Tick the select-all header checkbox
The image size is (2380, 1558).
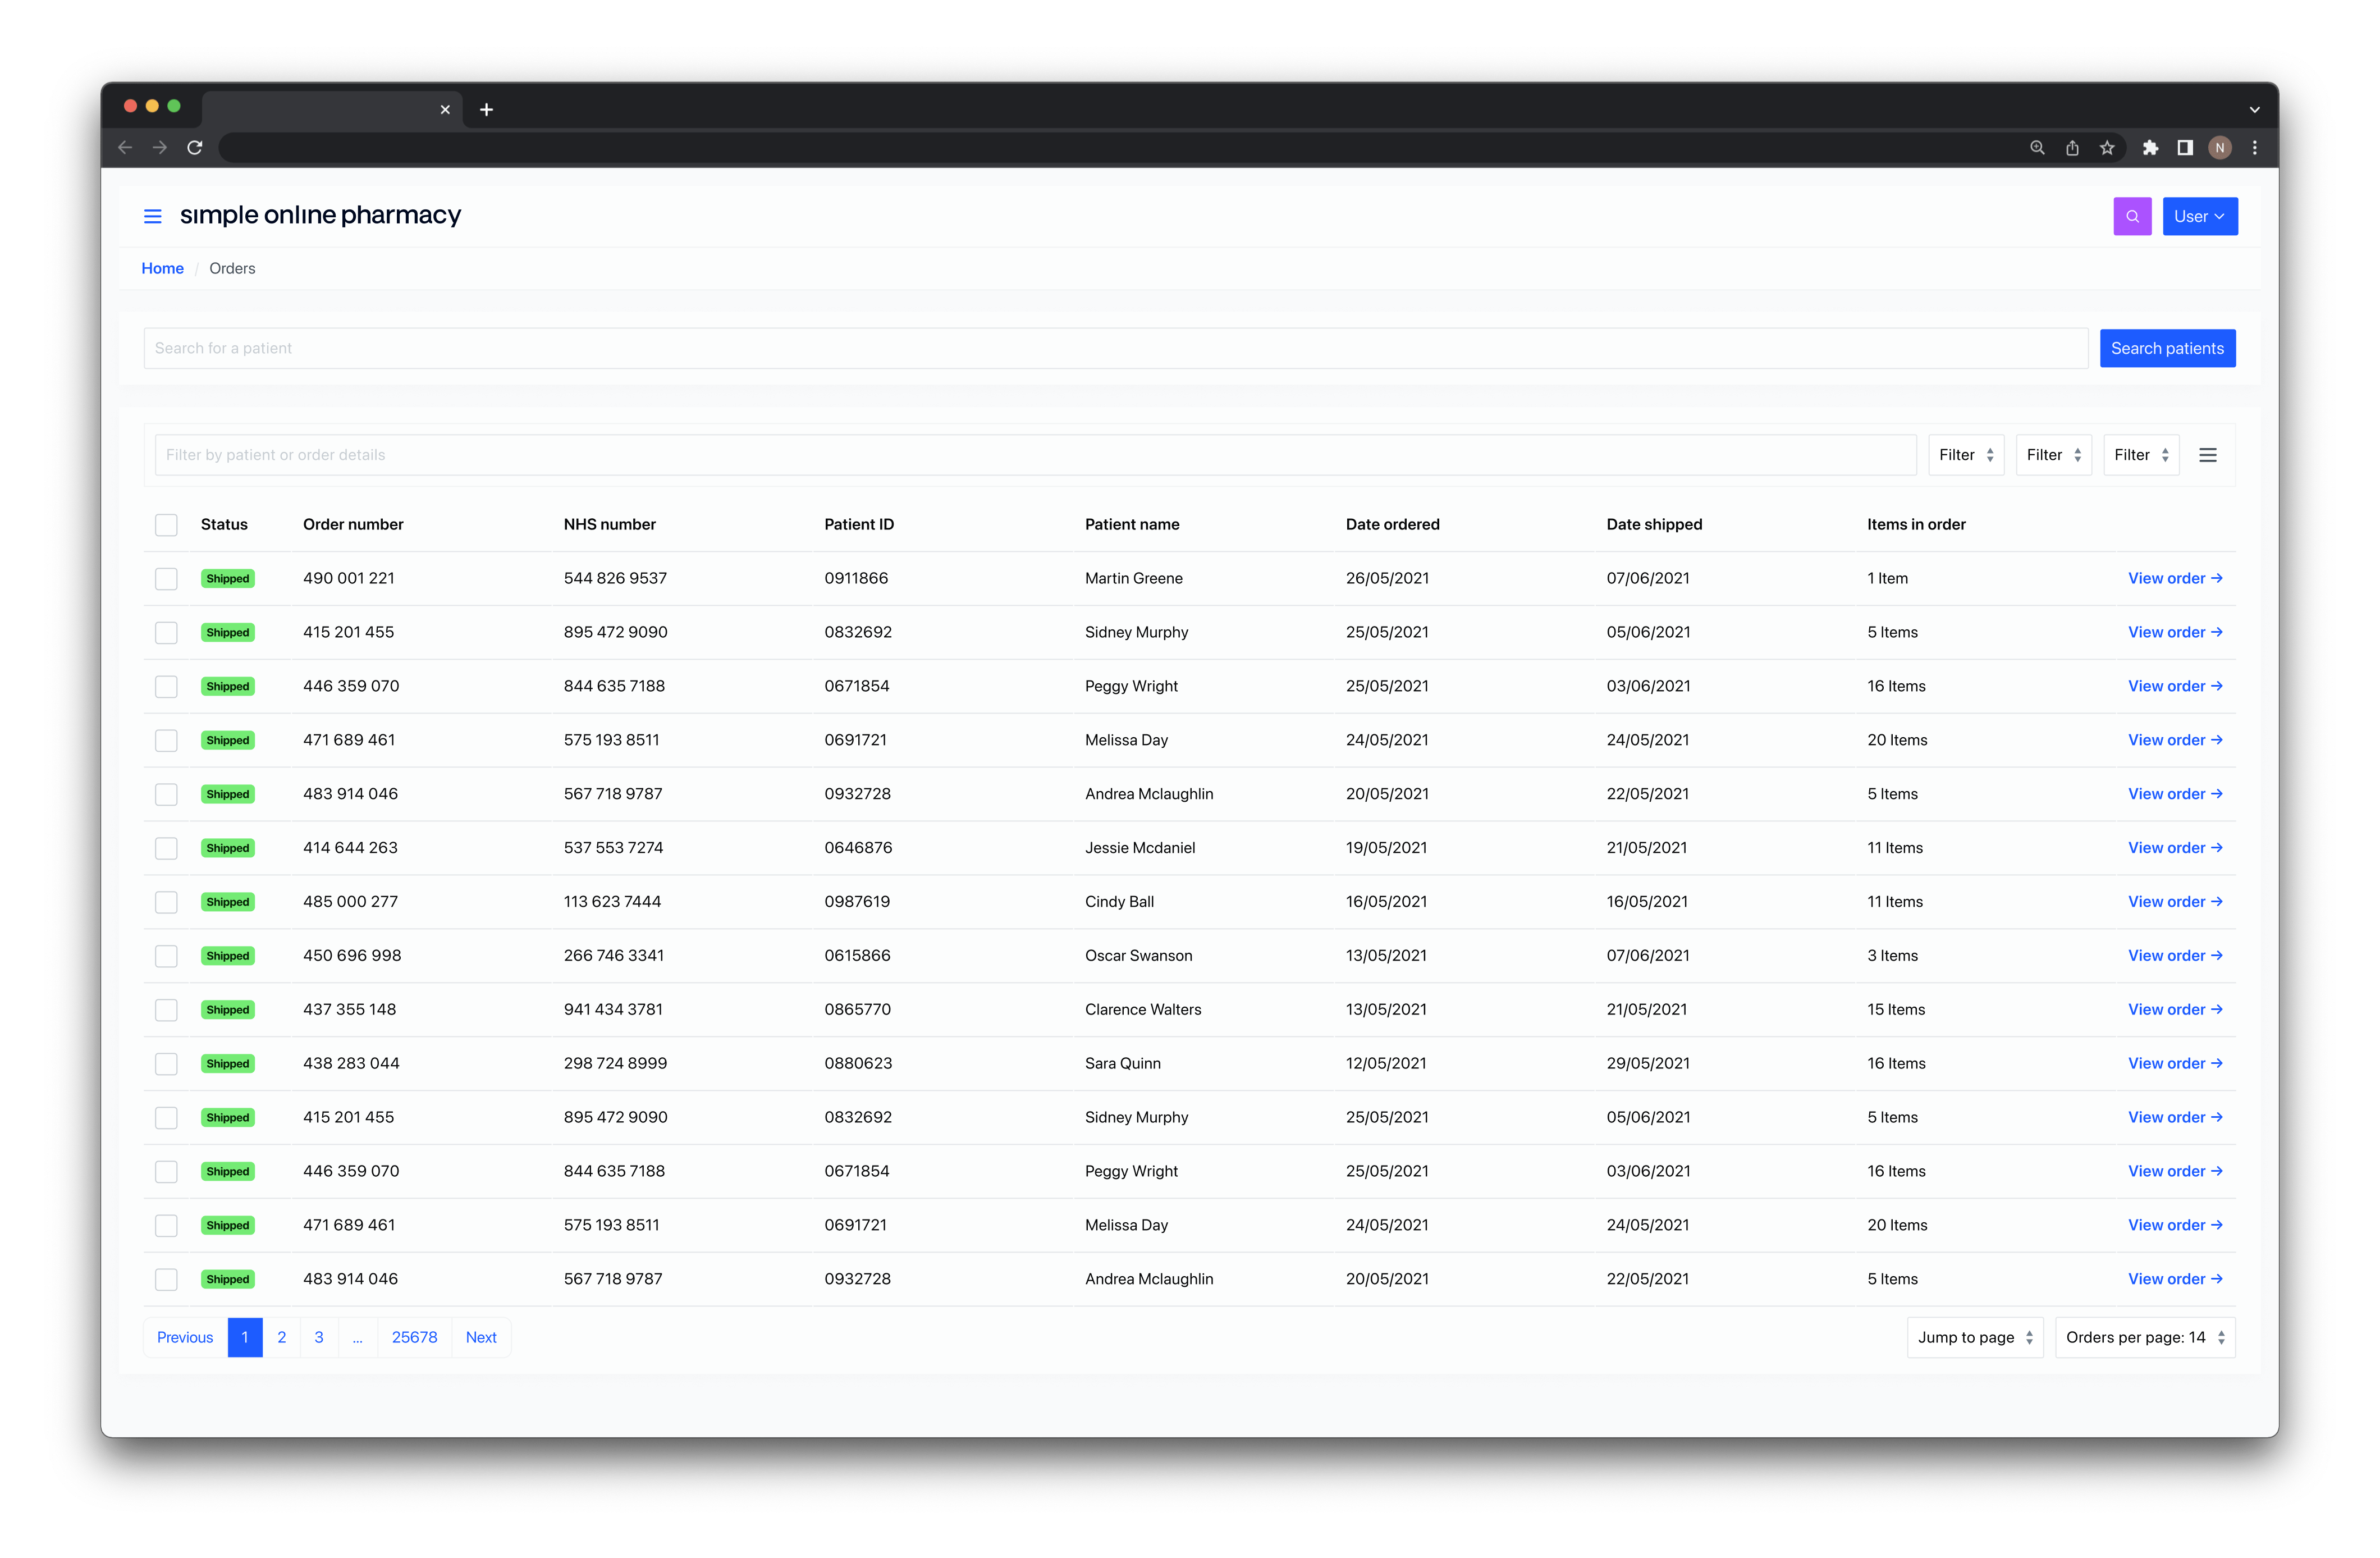tap(166, 525)
